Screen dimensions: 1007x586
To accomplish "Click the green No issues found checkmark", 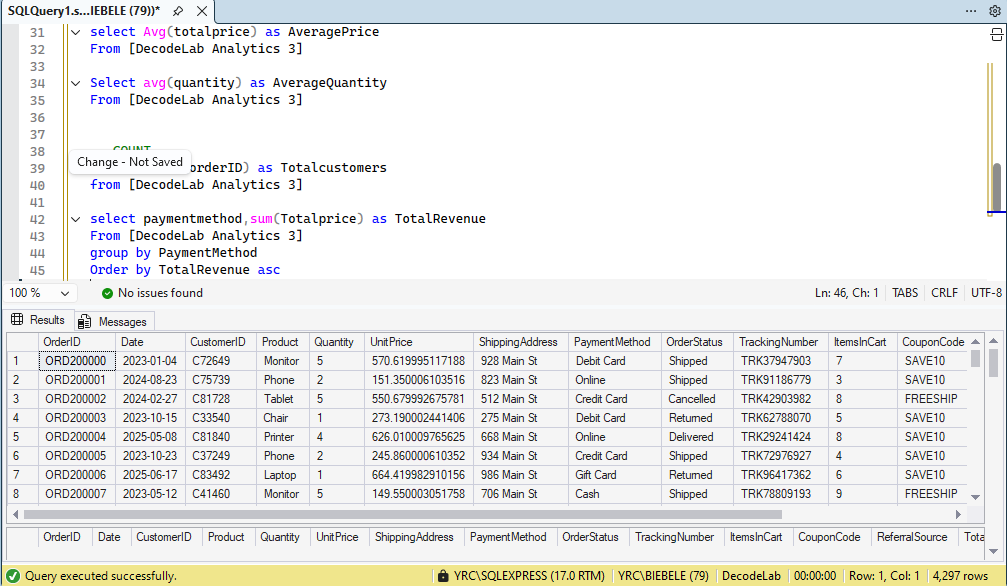I will [x=107, y=293].
